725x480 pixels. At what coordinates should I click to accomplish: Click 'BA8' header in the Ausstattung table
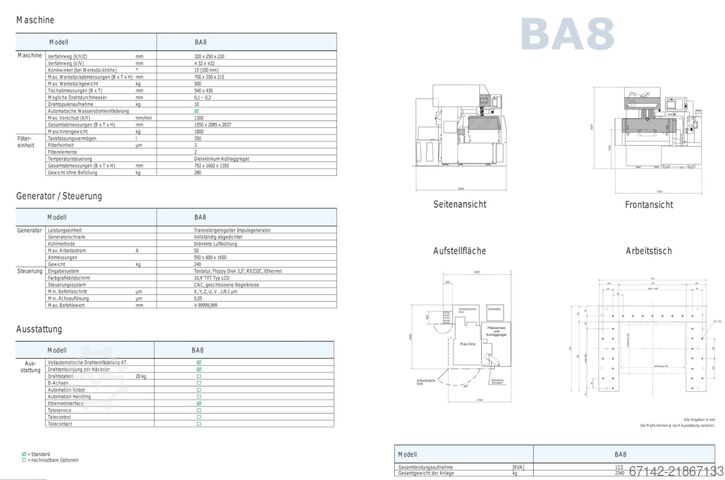click(197, 351)
